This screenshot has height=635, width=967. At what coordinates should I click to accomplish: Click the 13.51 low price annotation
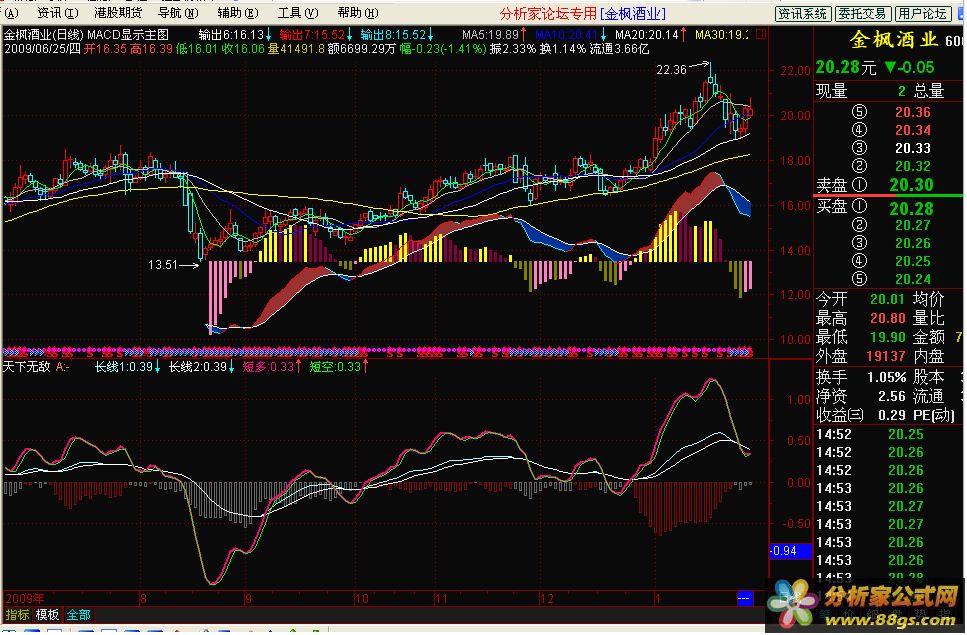(163, 264)
